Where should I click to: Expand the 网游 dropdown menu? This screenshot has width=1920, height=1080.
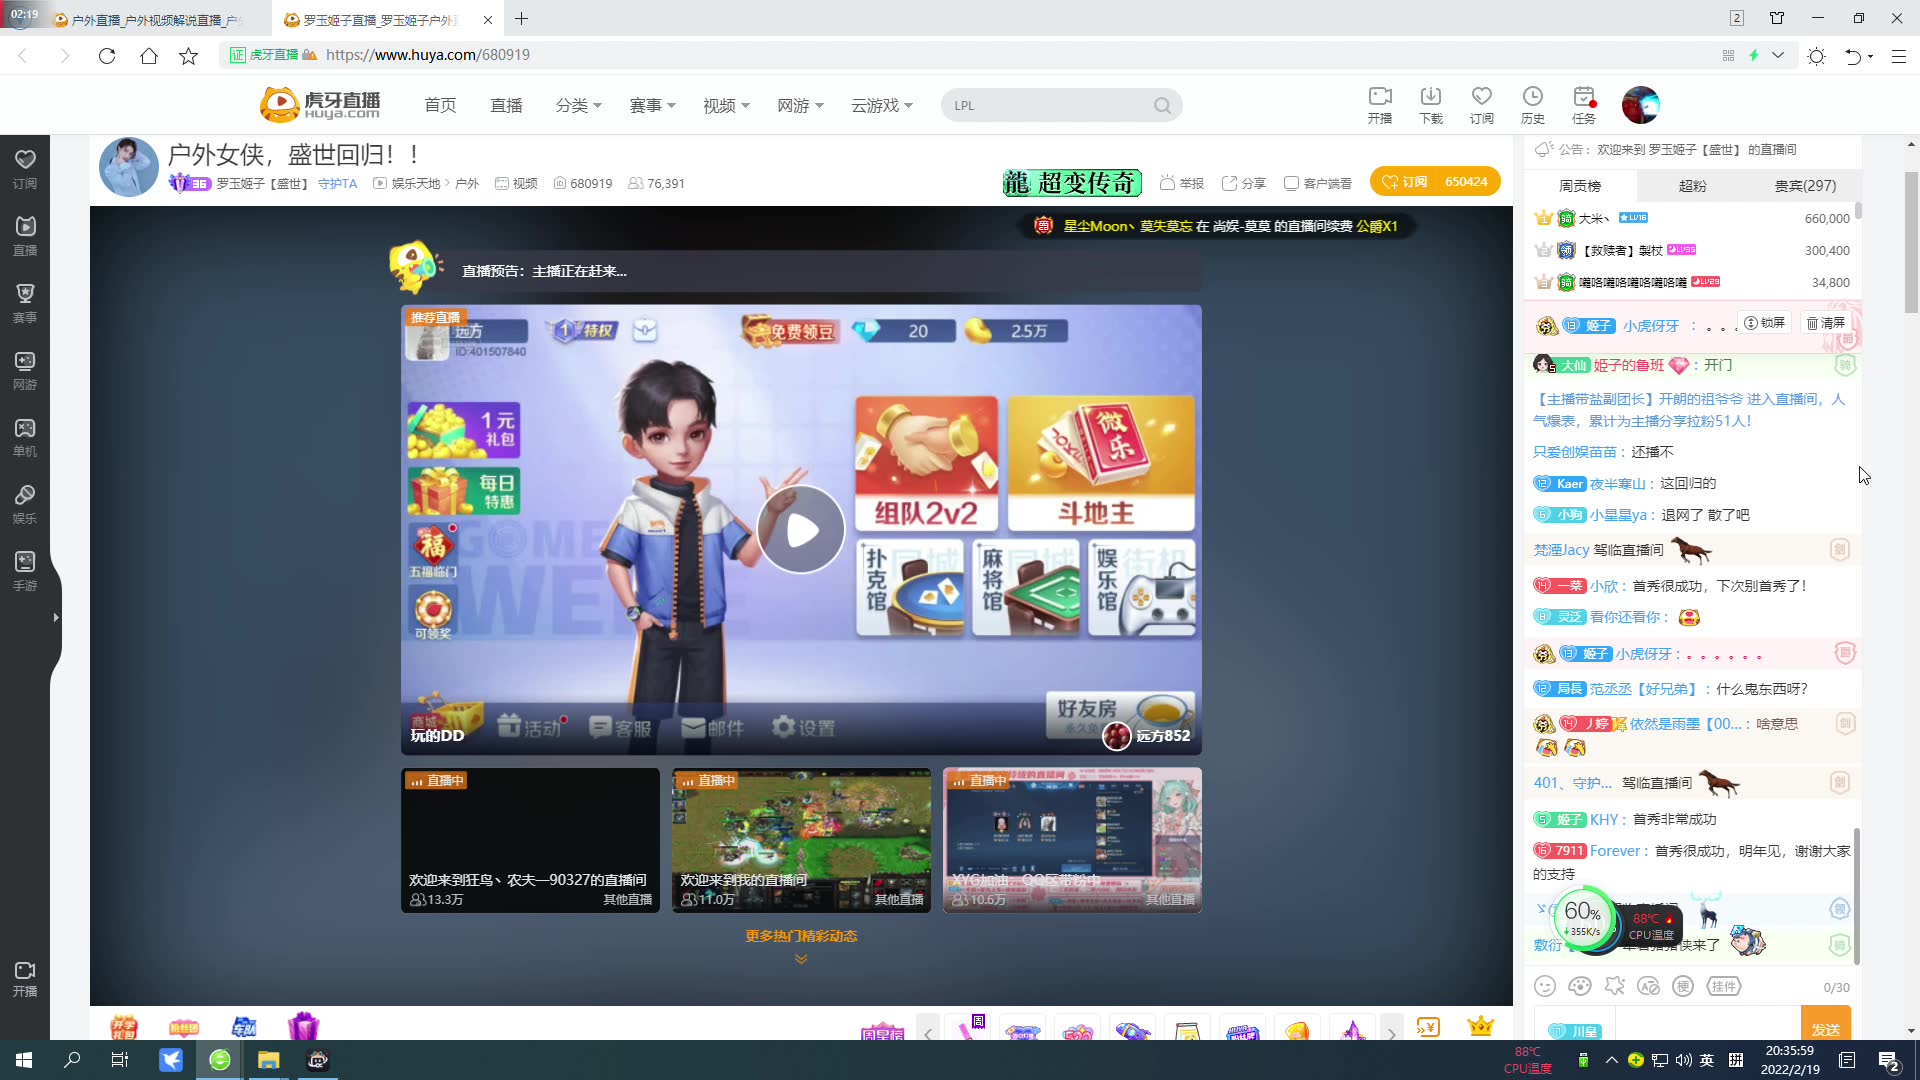(x=800, y=105)
